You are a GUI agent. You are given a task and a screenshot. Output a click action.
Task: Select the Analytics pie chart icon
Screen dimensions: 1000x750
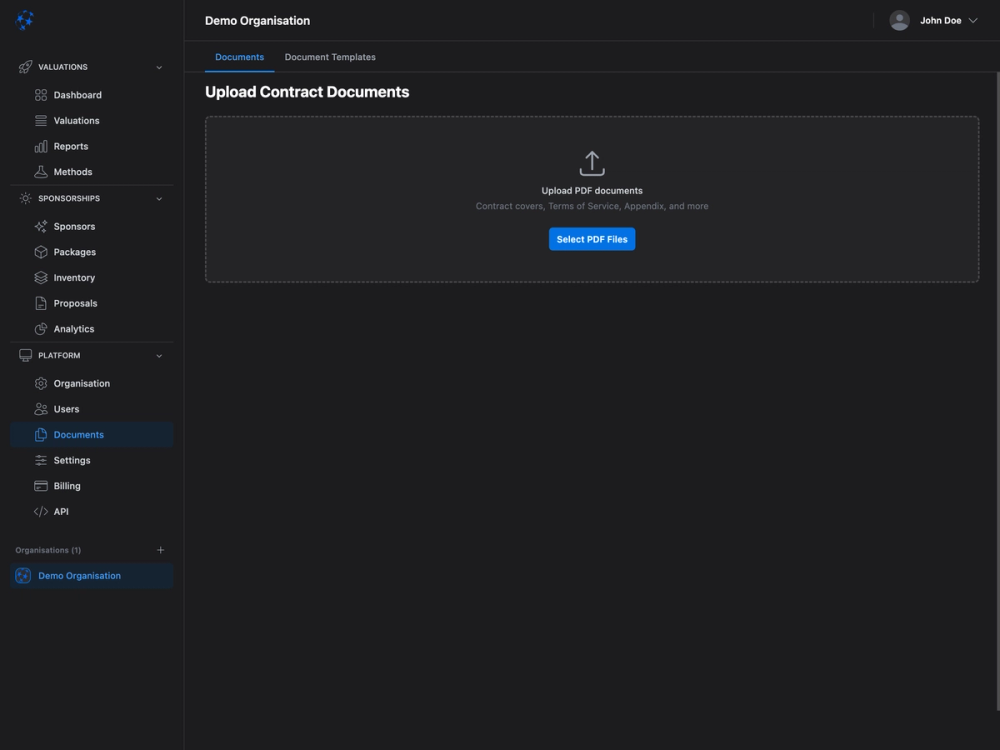pyautogui.click(x=40, y=328)
